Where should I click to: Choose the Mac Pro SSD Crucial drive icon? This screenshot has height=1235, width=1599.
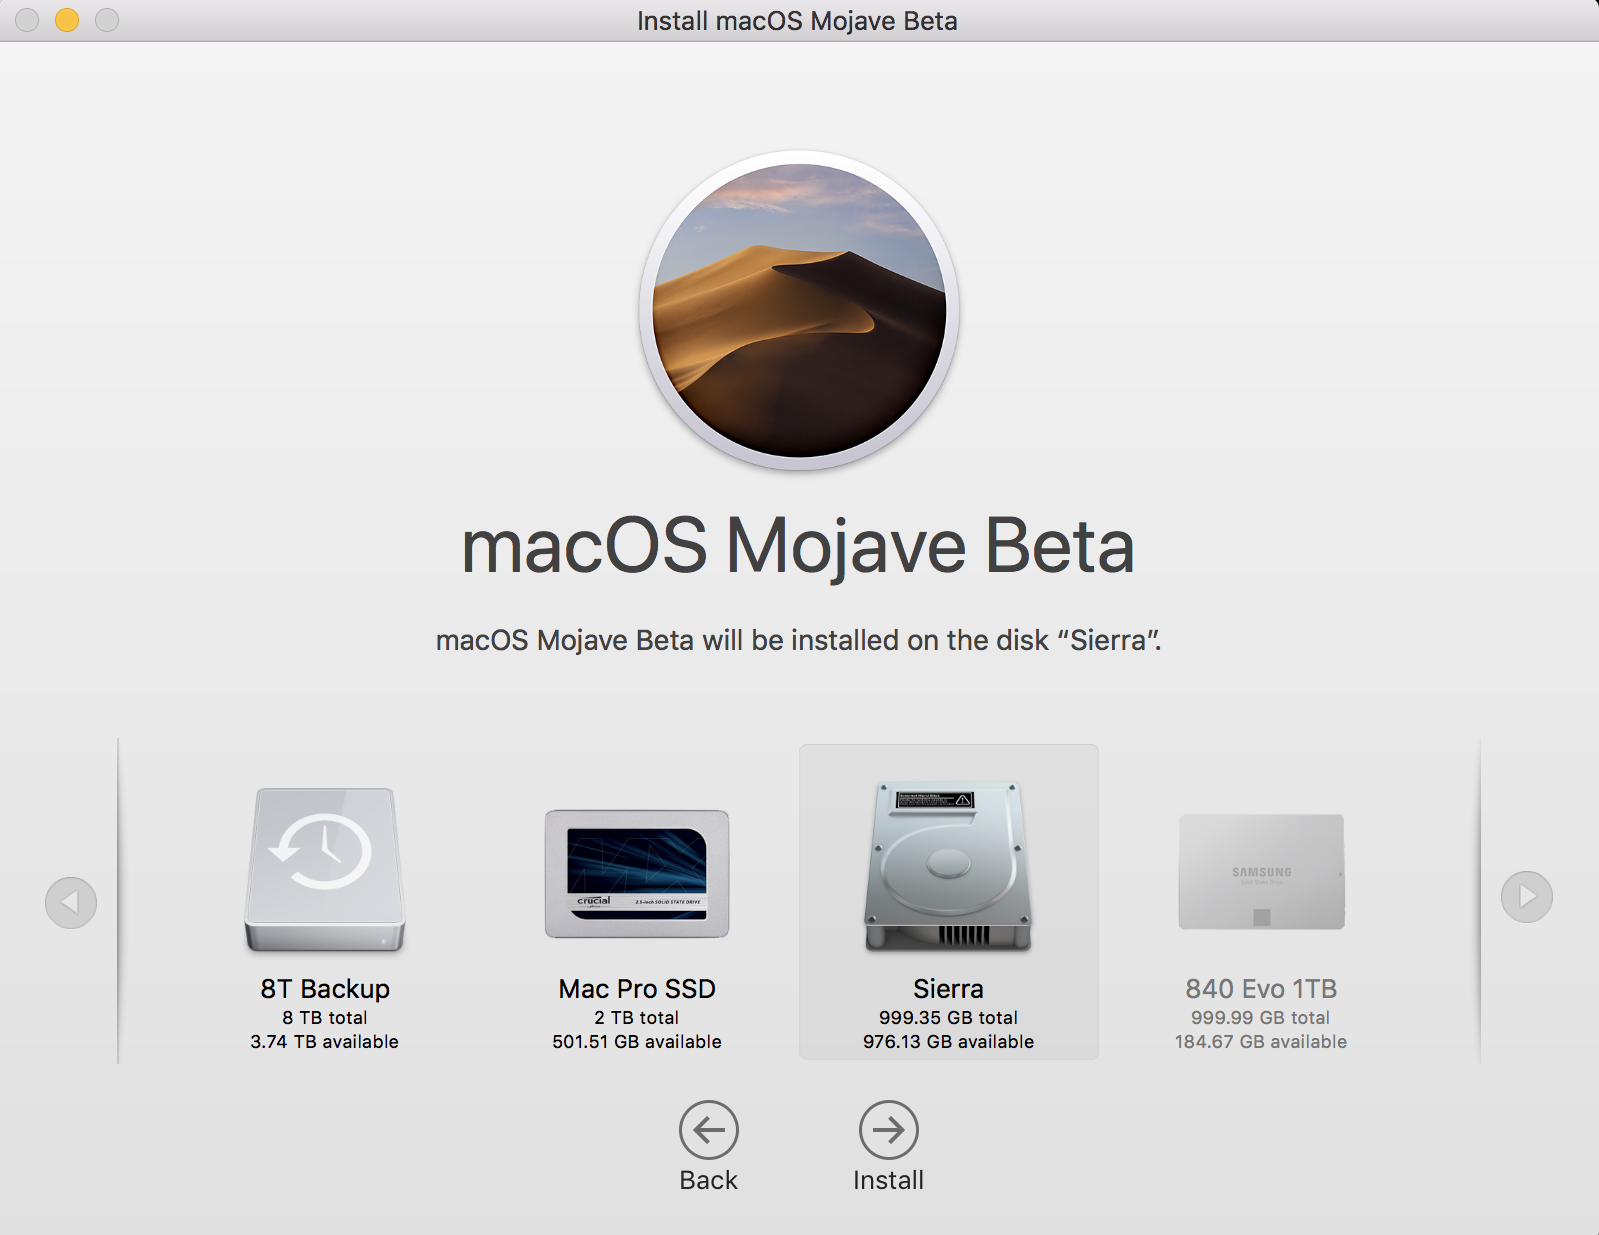tap(637, 874)
